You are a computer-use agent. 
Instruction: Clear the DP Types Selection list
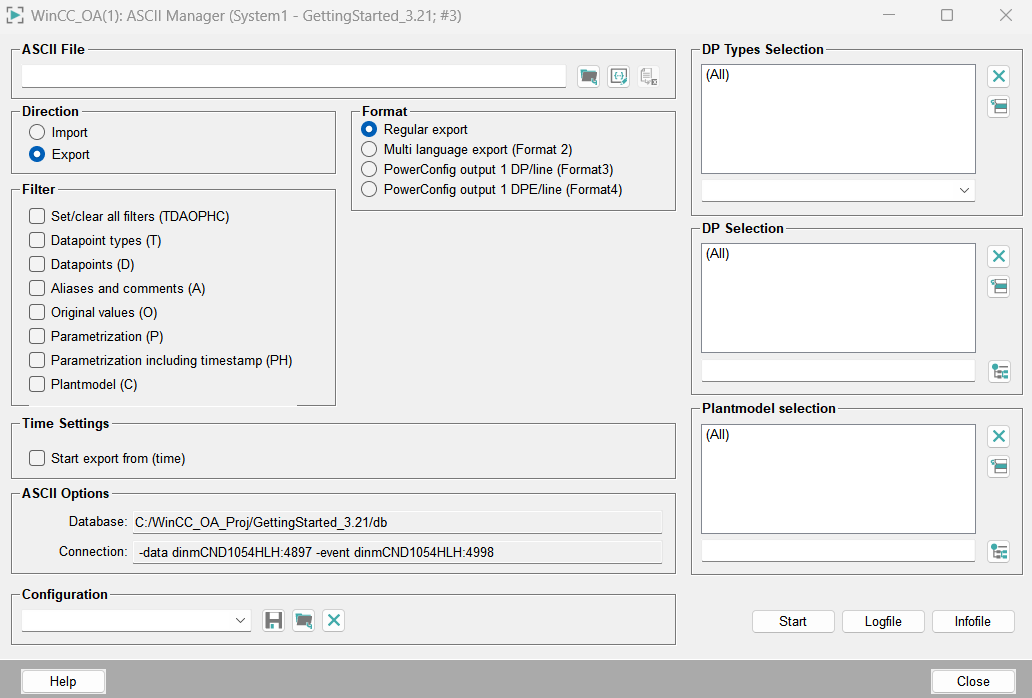998,77
